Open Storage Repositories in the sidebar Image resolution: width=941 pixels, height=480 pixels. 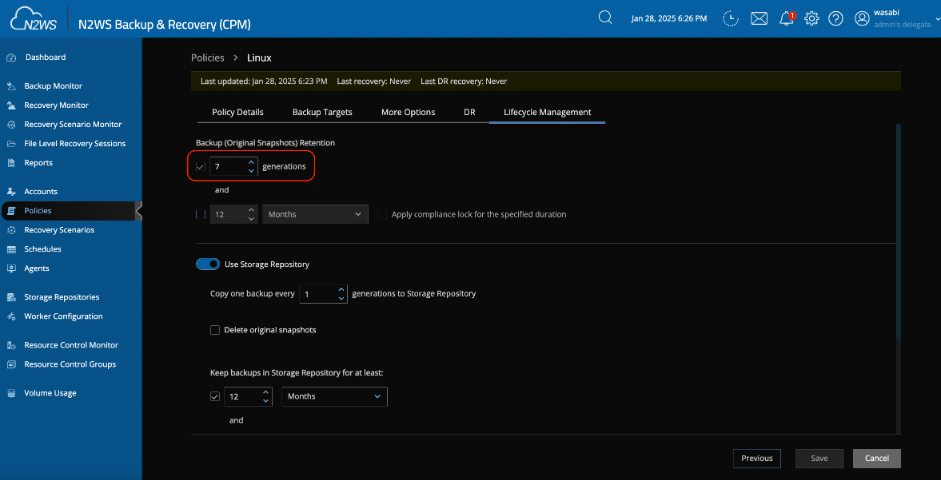coord(62,298)
